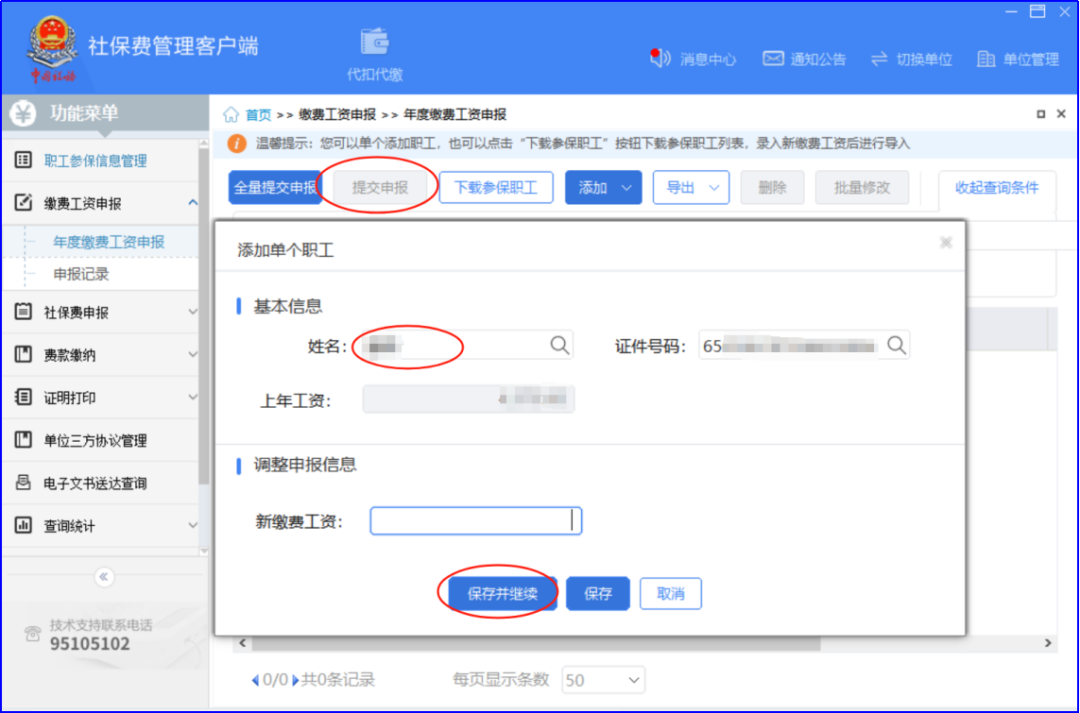Click the 下载参保职工 button
This screenshot has height=713, width=1080.
496,187
